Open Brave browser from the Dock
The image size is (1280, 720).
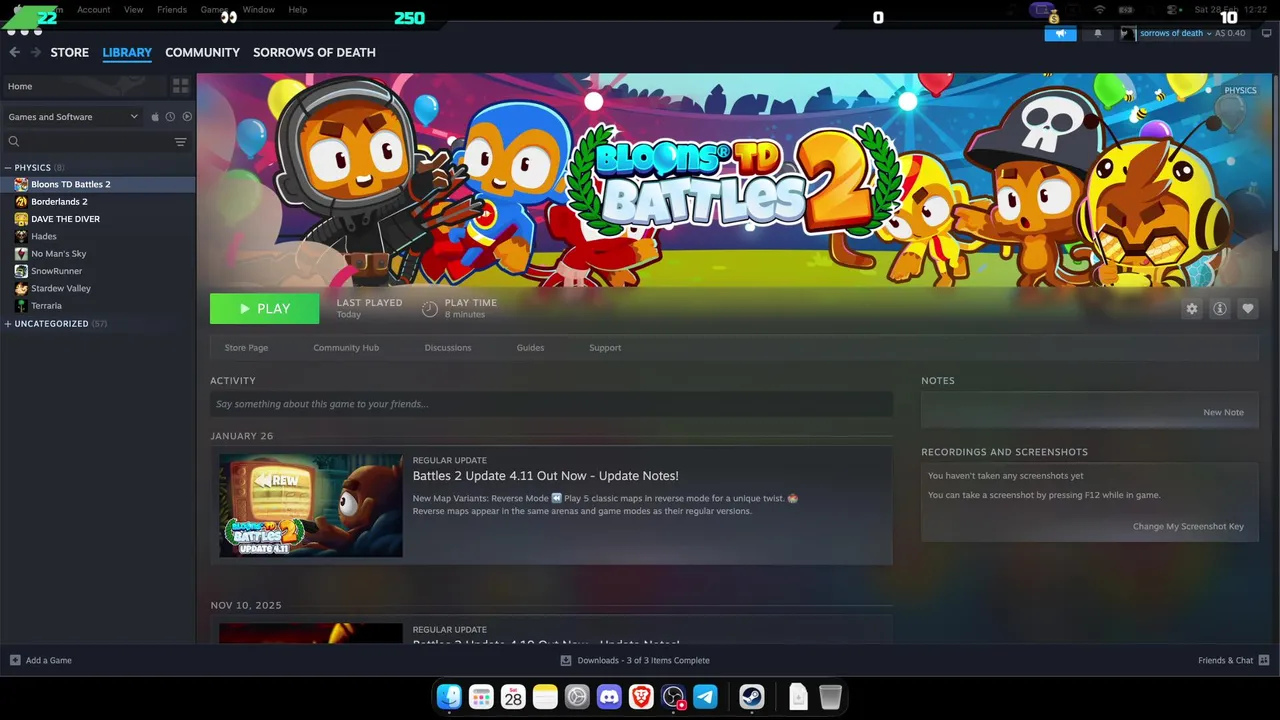[641, 697]
